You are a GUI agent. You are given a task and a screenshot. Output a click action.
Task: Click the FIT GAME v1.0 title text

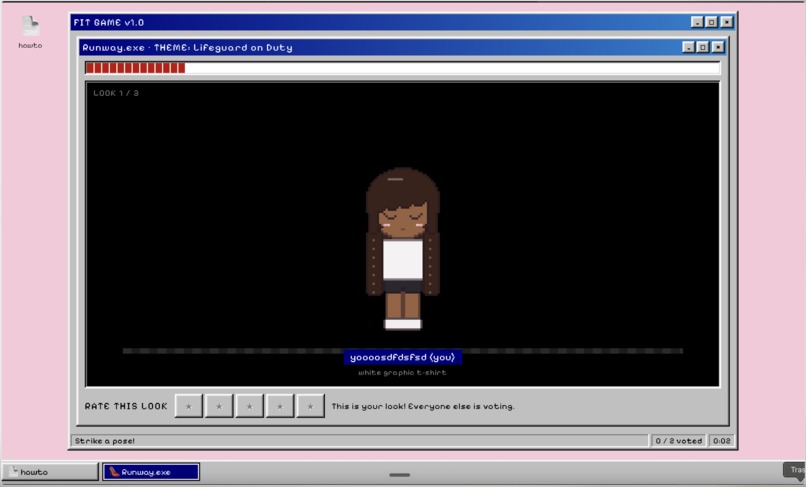click(109, 23)
